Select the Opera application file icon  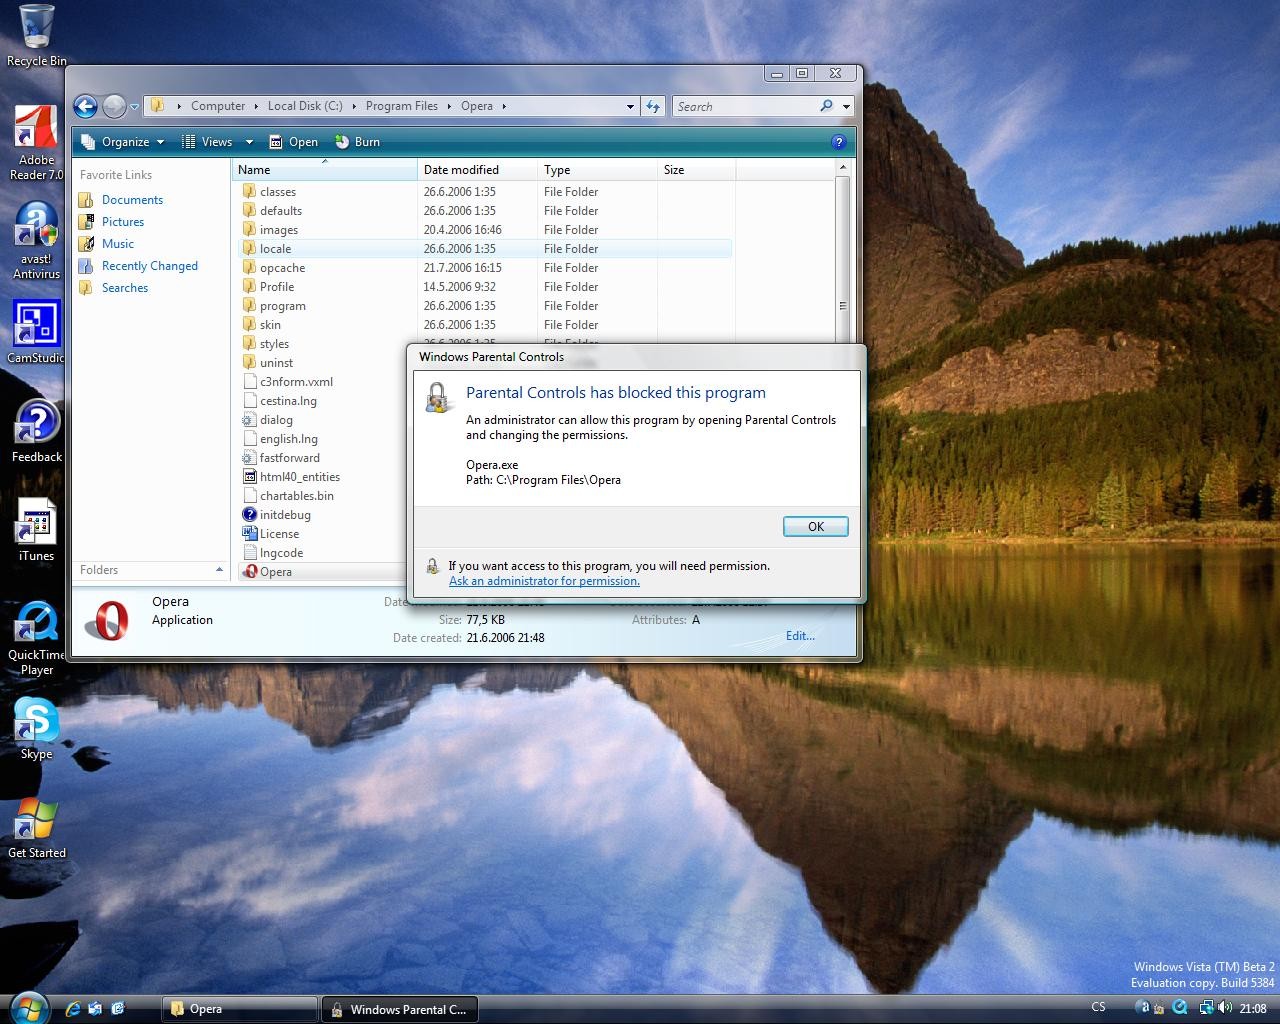tap(250, 572)
